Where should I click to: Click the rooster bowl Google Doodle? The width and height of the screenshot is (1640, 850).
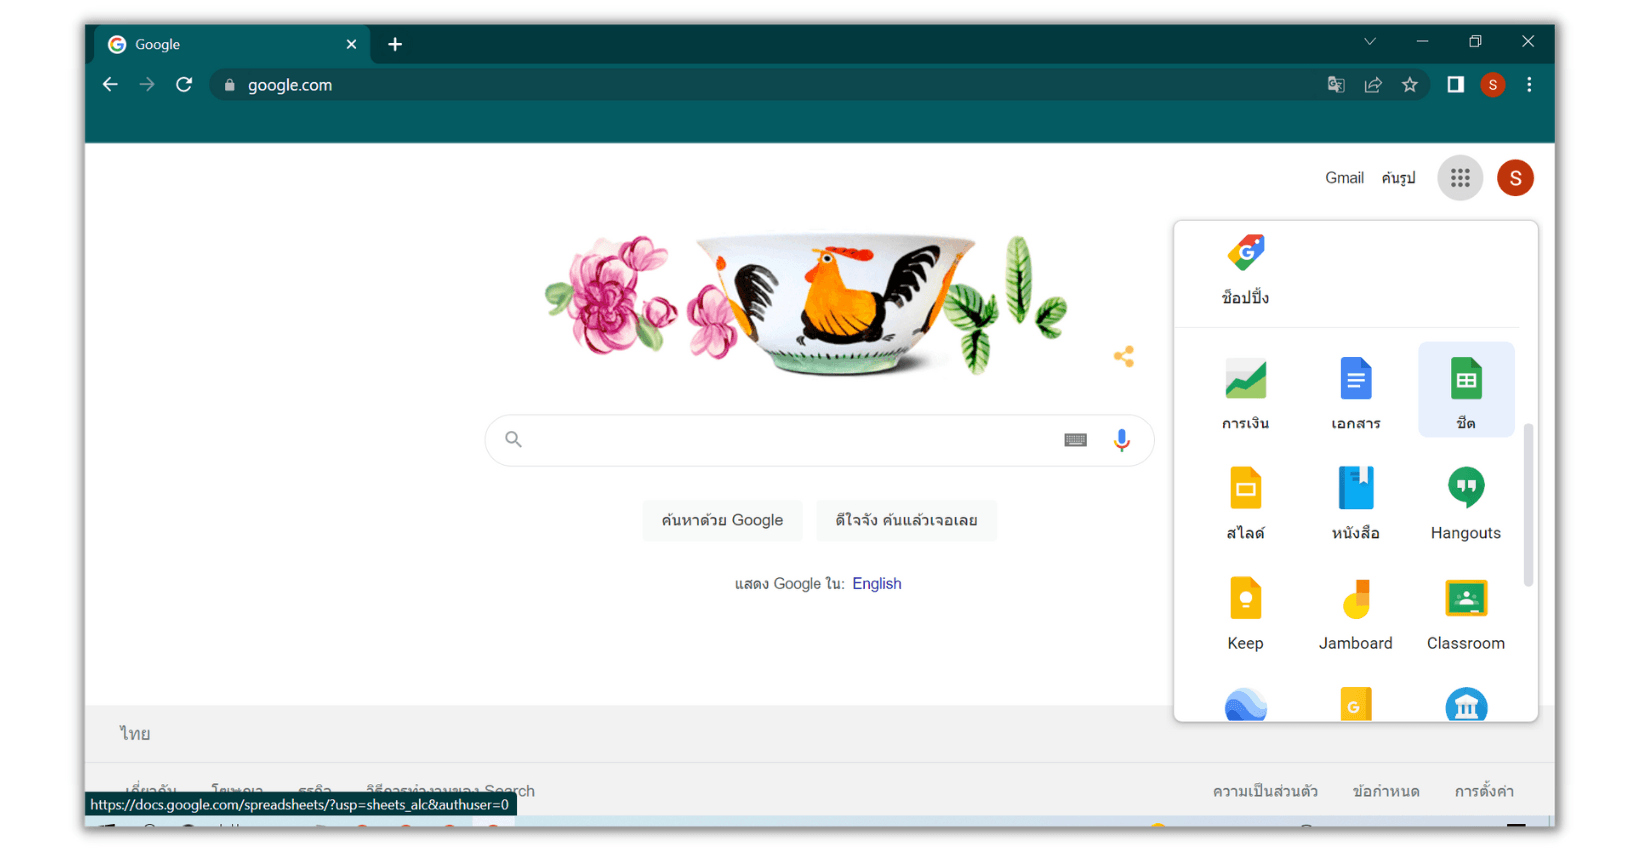(x=806, y=305)
